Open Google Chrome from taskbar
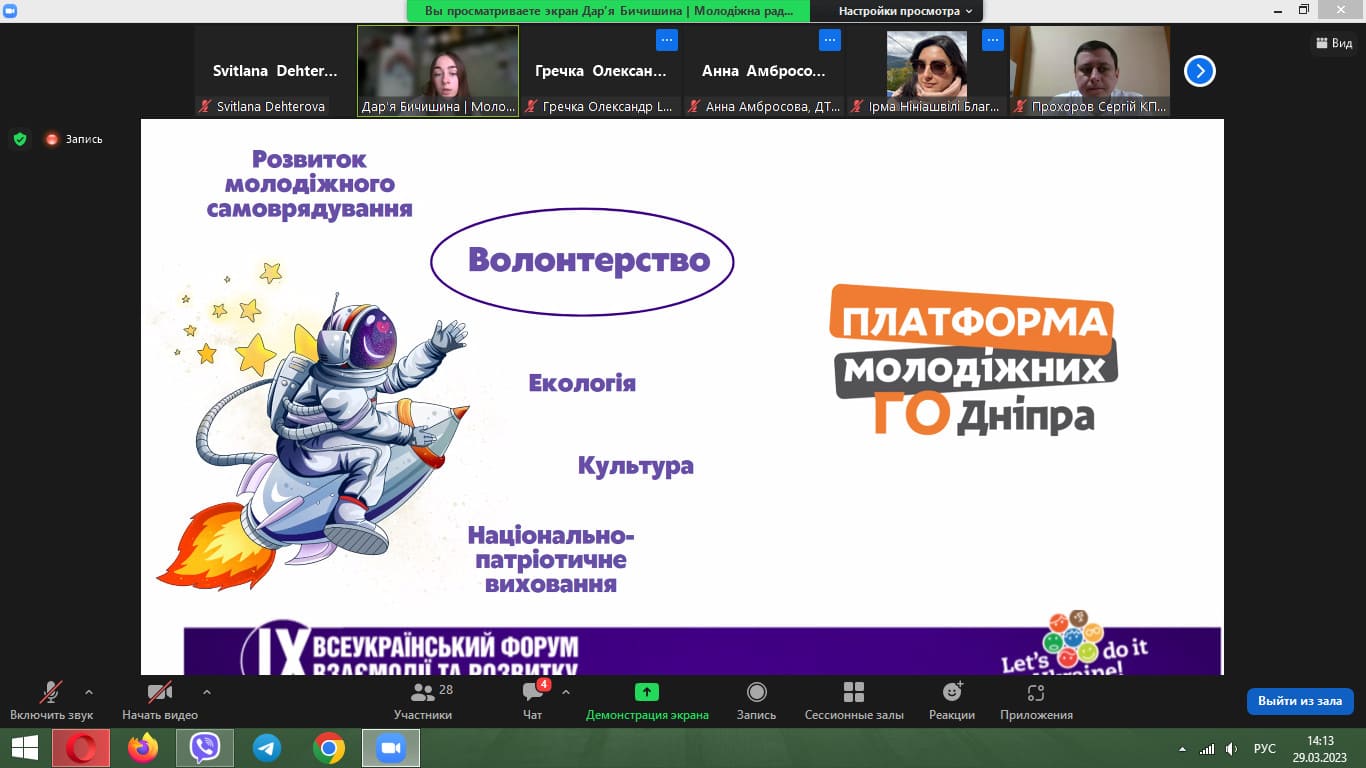 [329, 748]
